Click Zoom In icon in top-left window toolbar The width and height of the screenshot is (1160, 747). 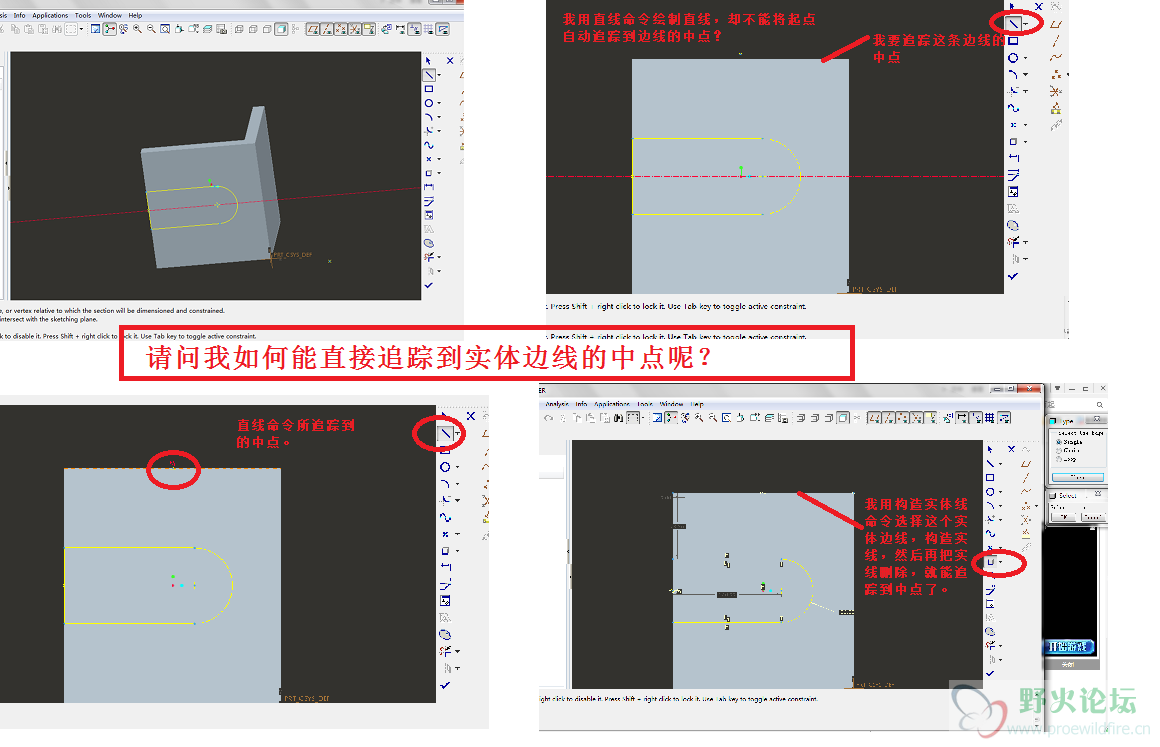(x=137, y=29)
